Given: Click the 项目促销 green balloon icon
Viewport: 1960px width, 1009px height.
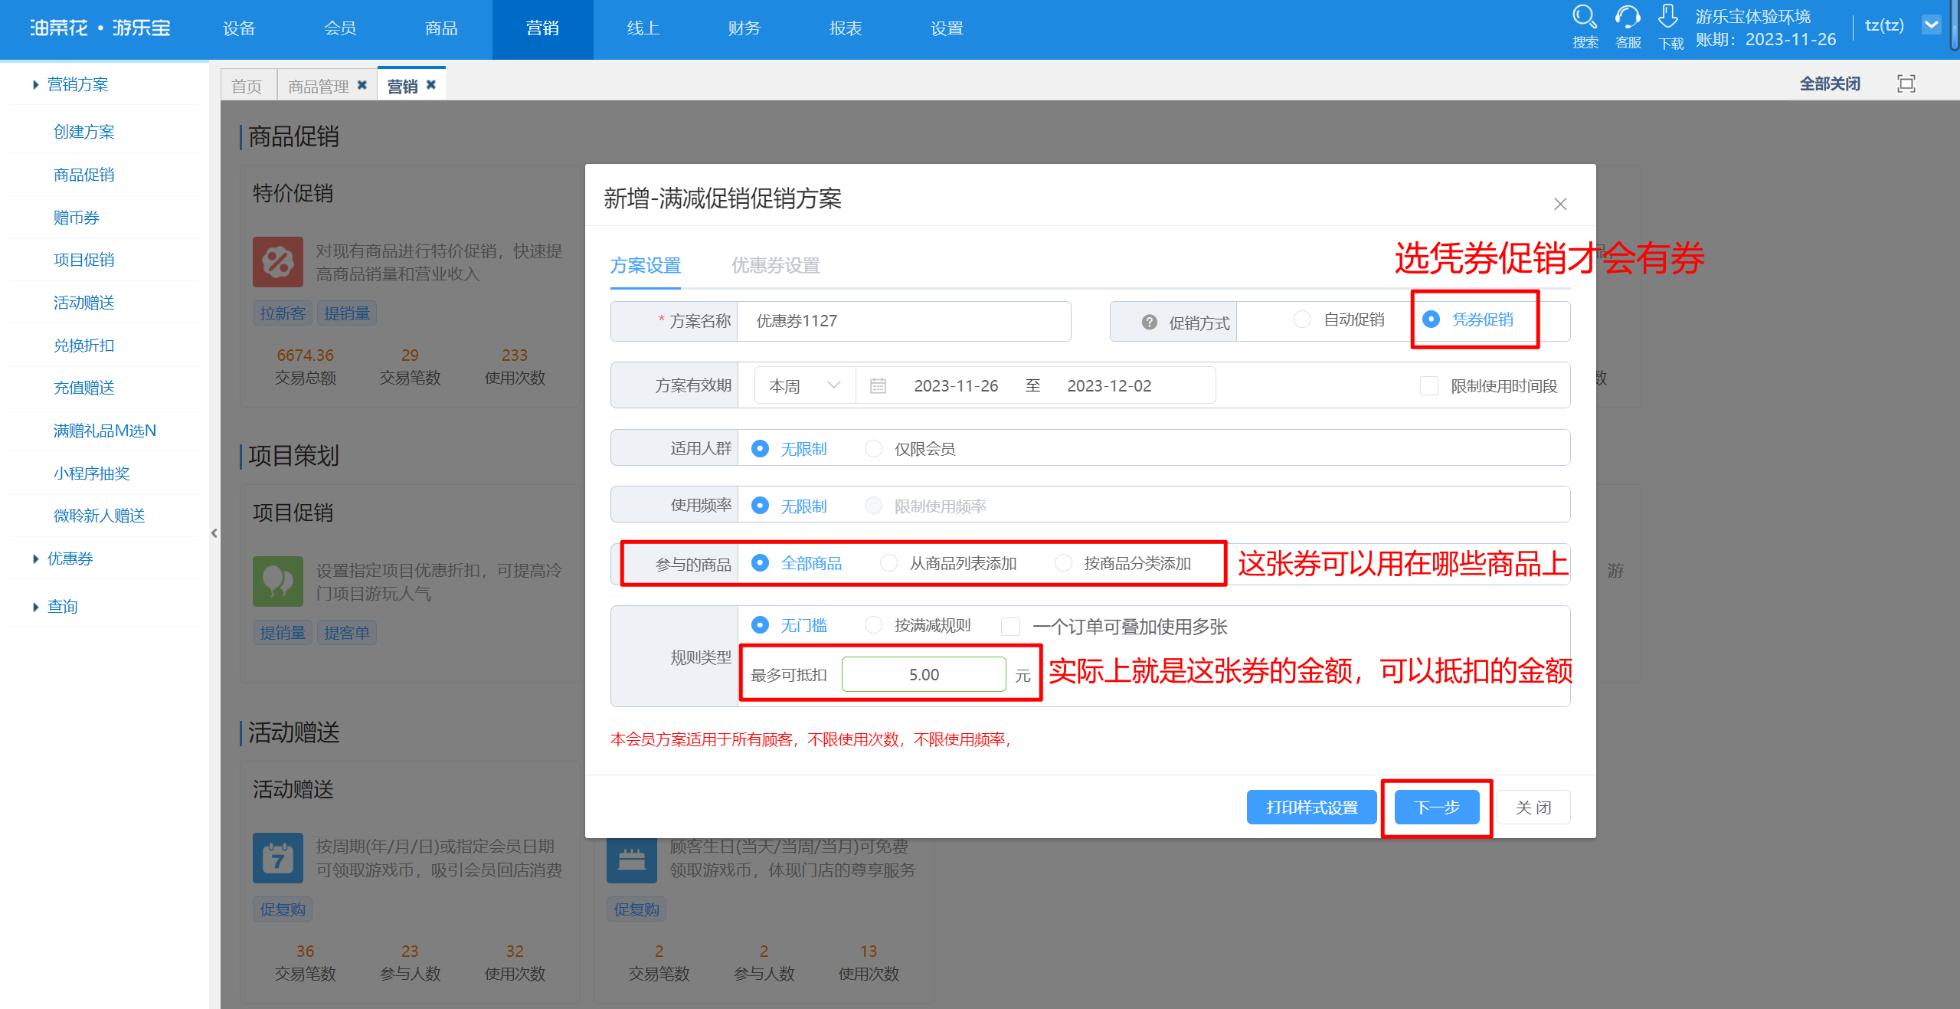Looking at the screenshot, I should [x=277, y=581].
